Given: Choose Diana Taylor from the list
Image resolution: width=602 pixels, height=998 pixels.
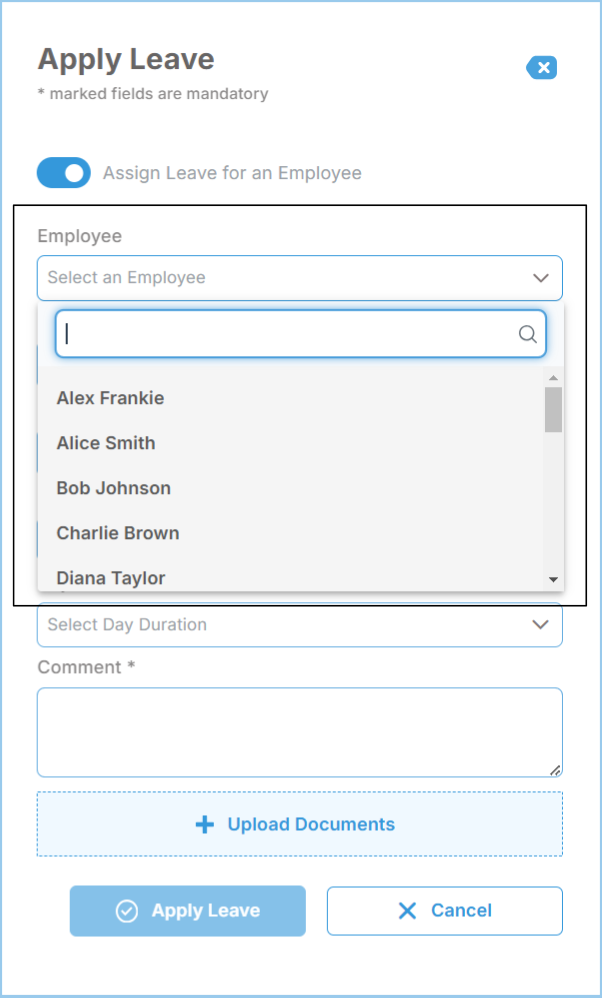Looking at the screenshot, I should (x=111, y=577).
